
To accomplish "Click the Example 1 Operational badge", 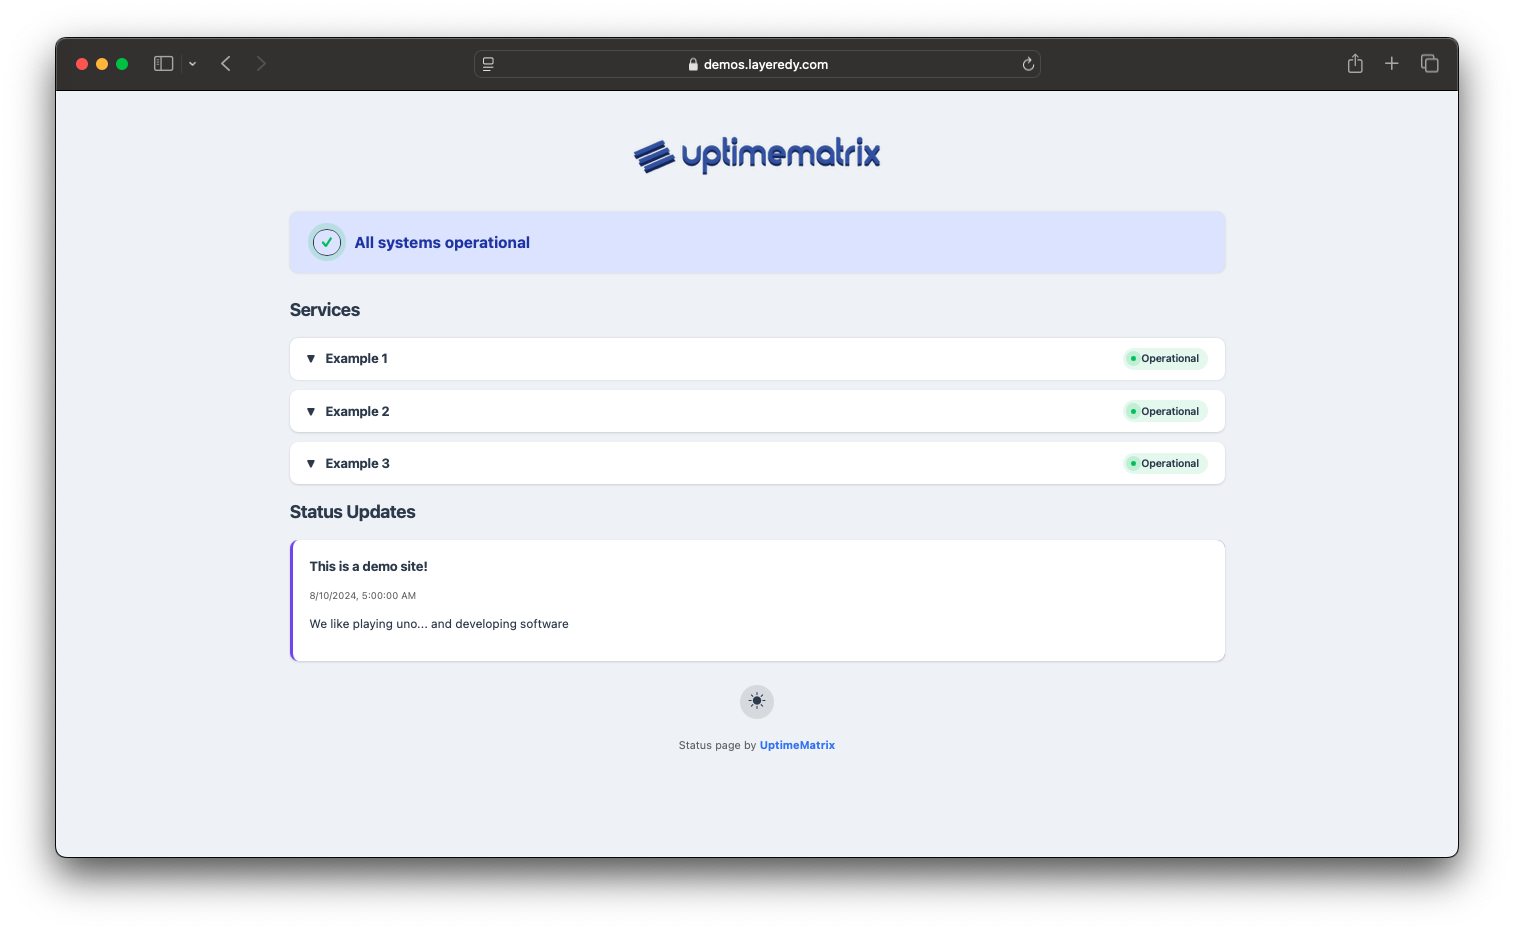I will click(1165, 359).
